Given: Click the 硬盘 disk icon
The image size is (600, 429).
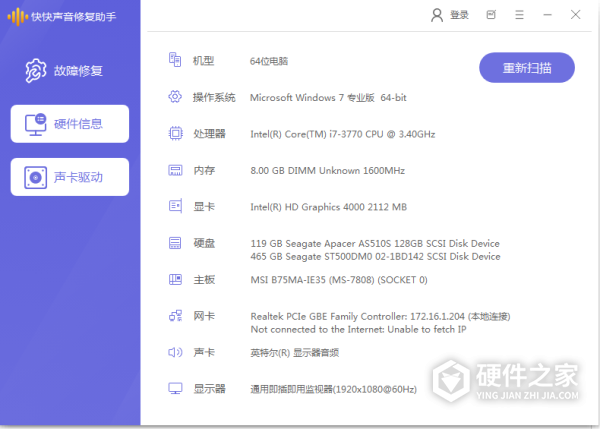Looking at the screenshot, I should pos(175,243).
